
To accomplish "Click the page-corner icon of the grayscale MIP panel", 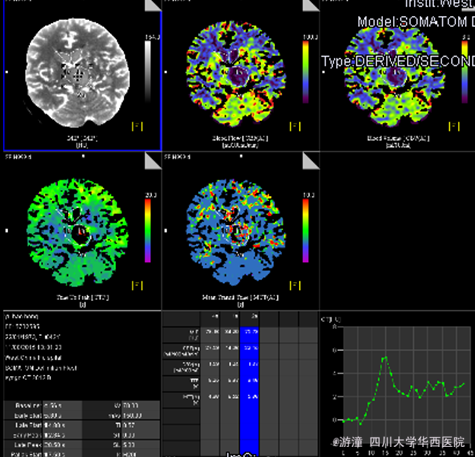I will [153, 5].
